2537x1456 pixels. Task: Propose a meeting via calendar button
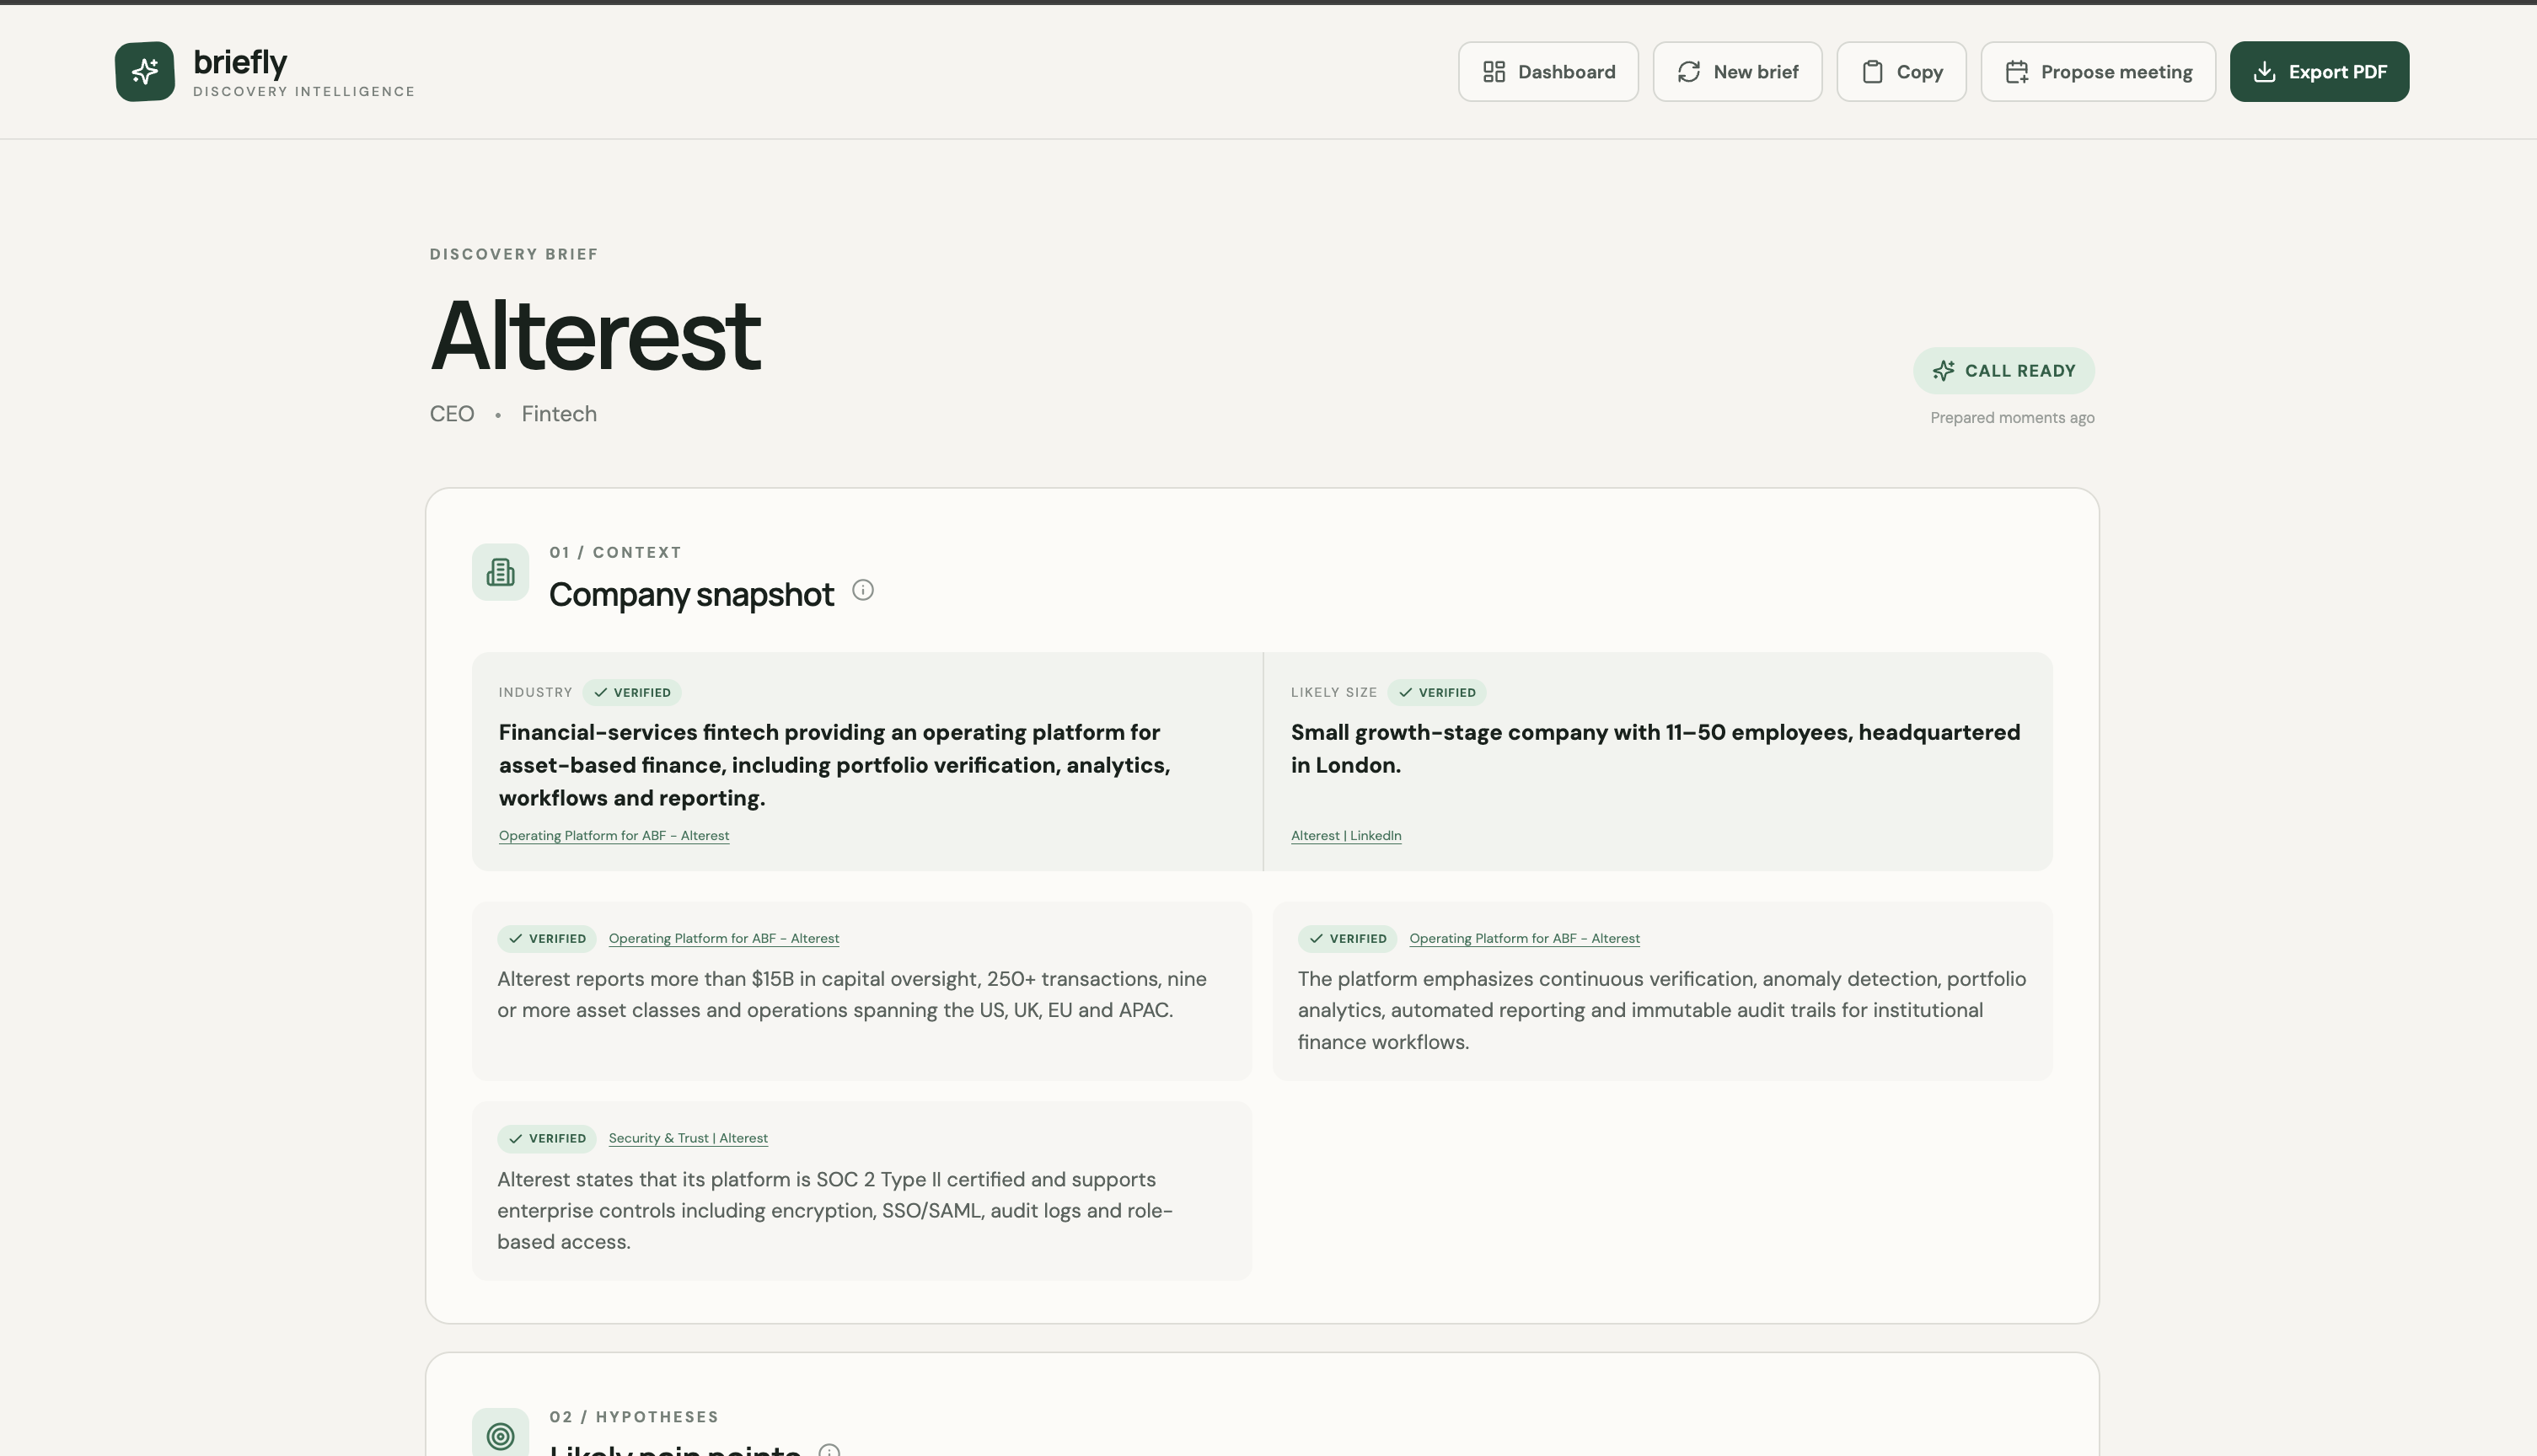[x=2098, y=71]
